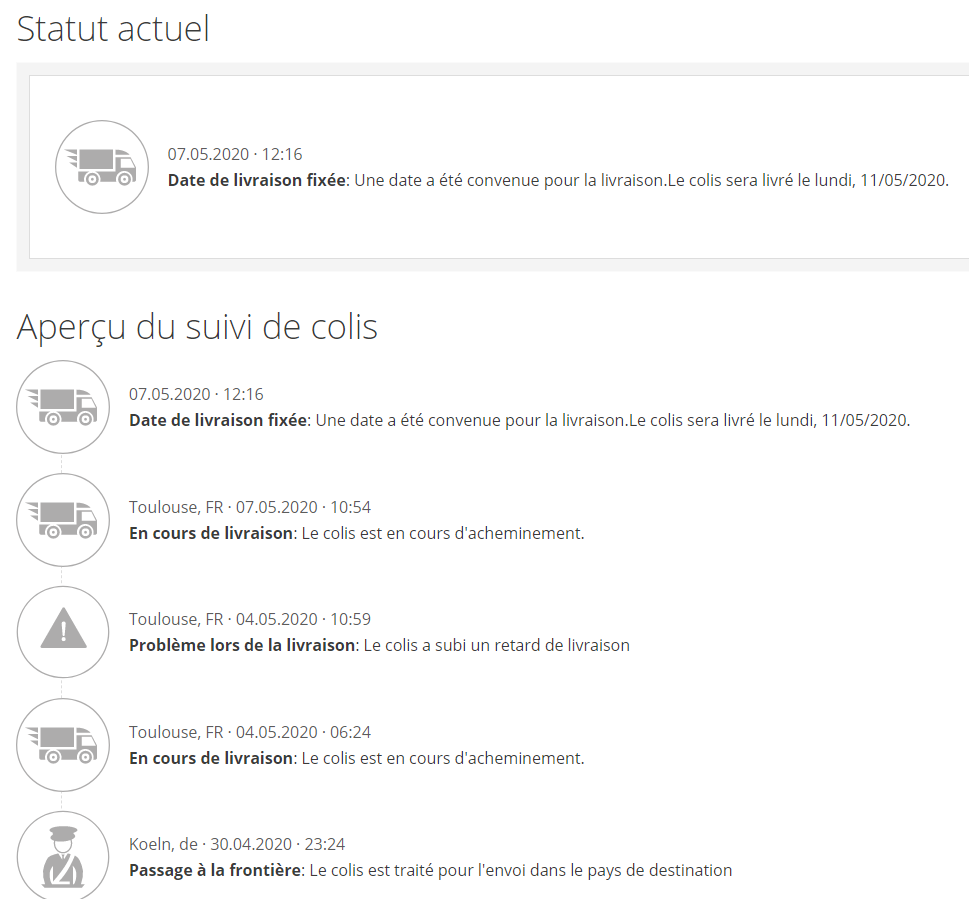Click the truck icon for Toulouse 07.05.2020 10:54
Image resolution: width=969 pixels, height=899 pixels.
pos(63,519)
